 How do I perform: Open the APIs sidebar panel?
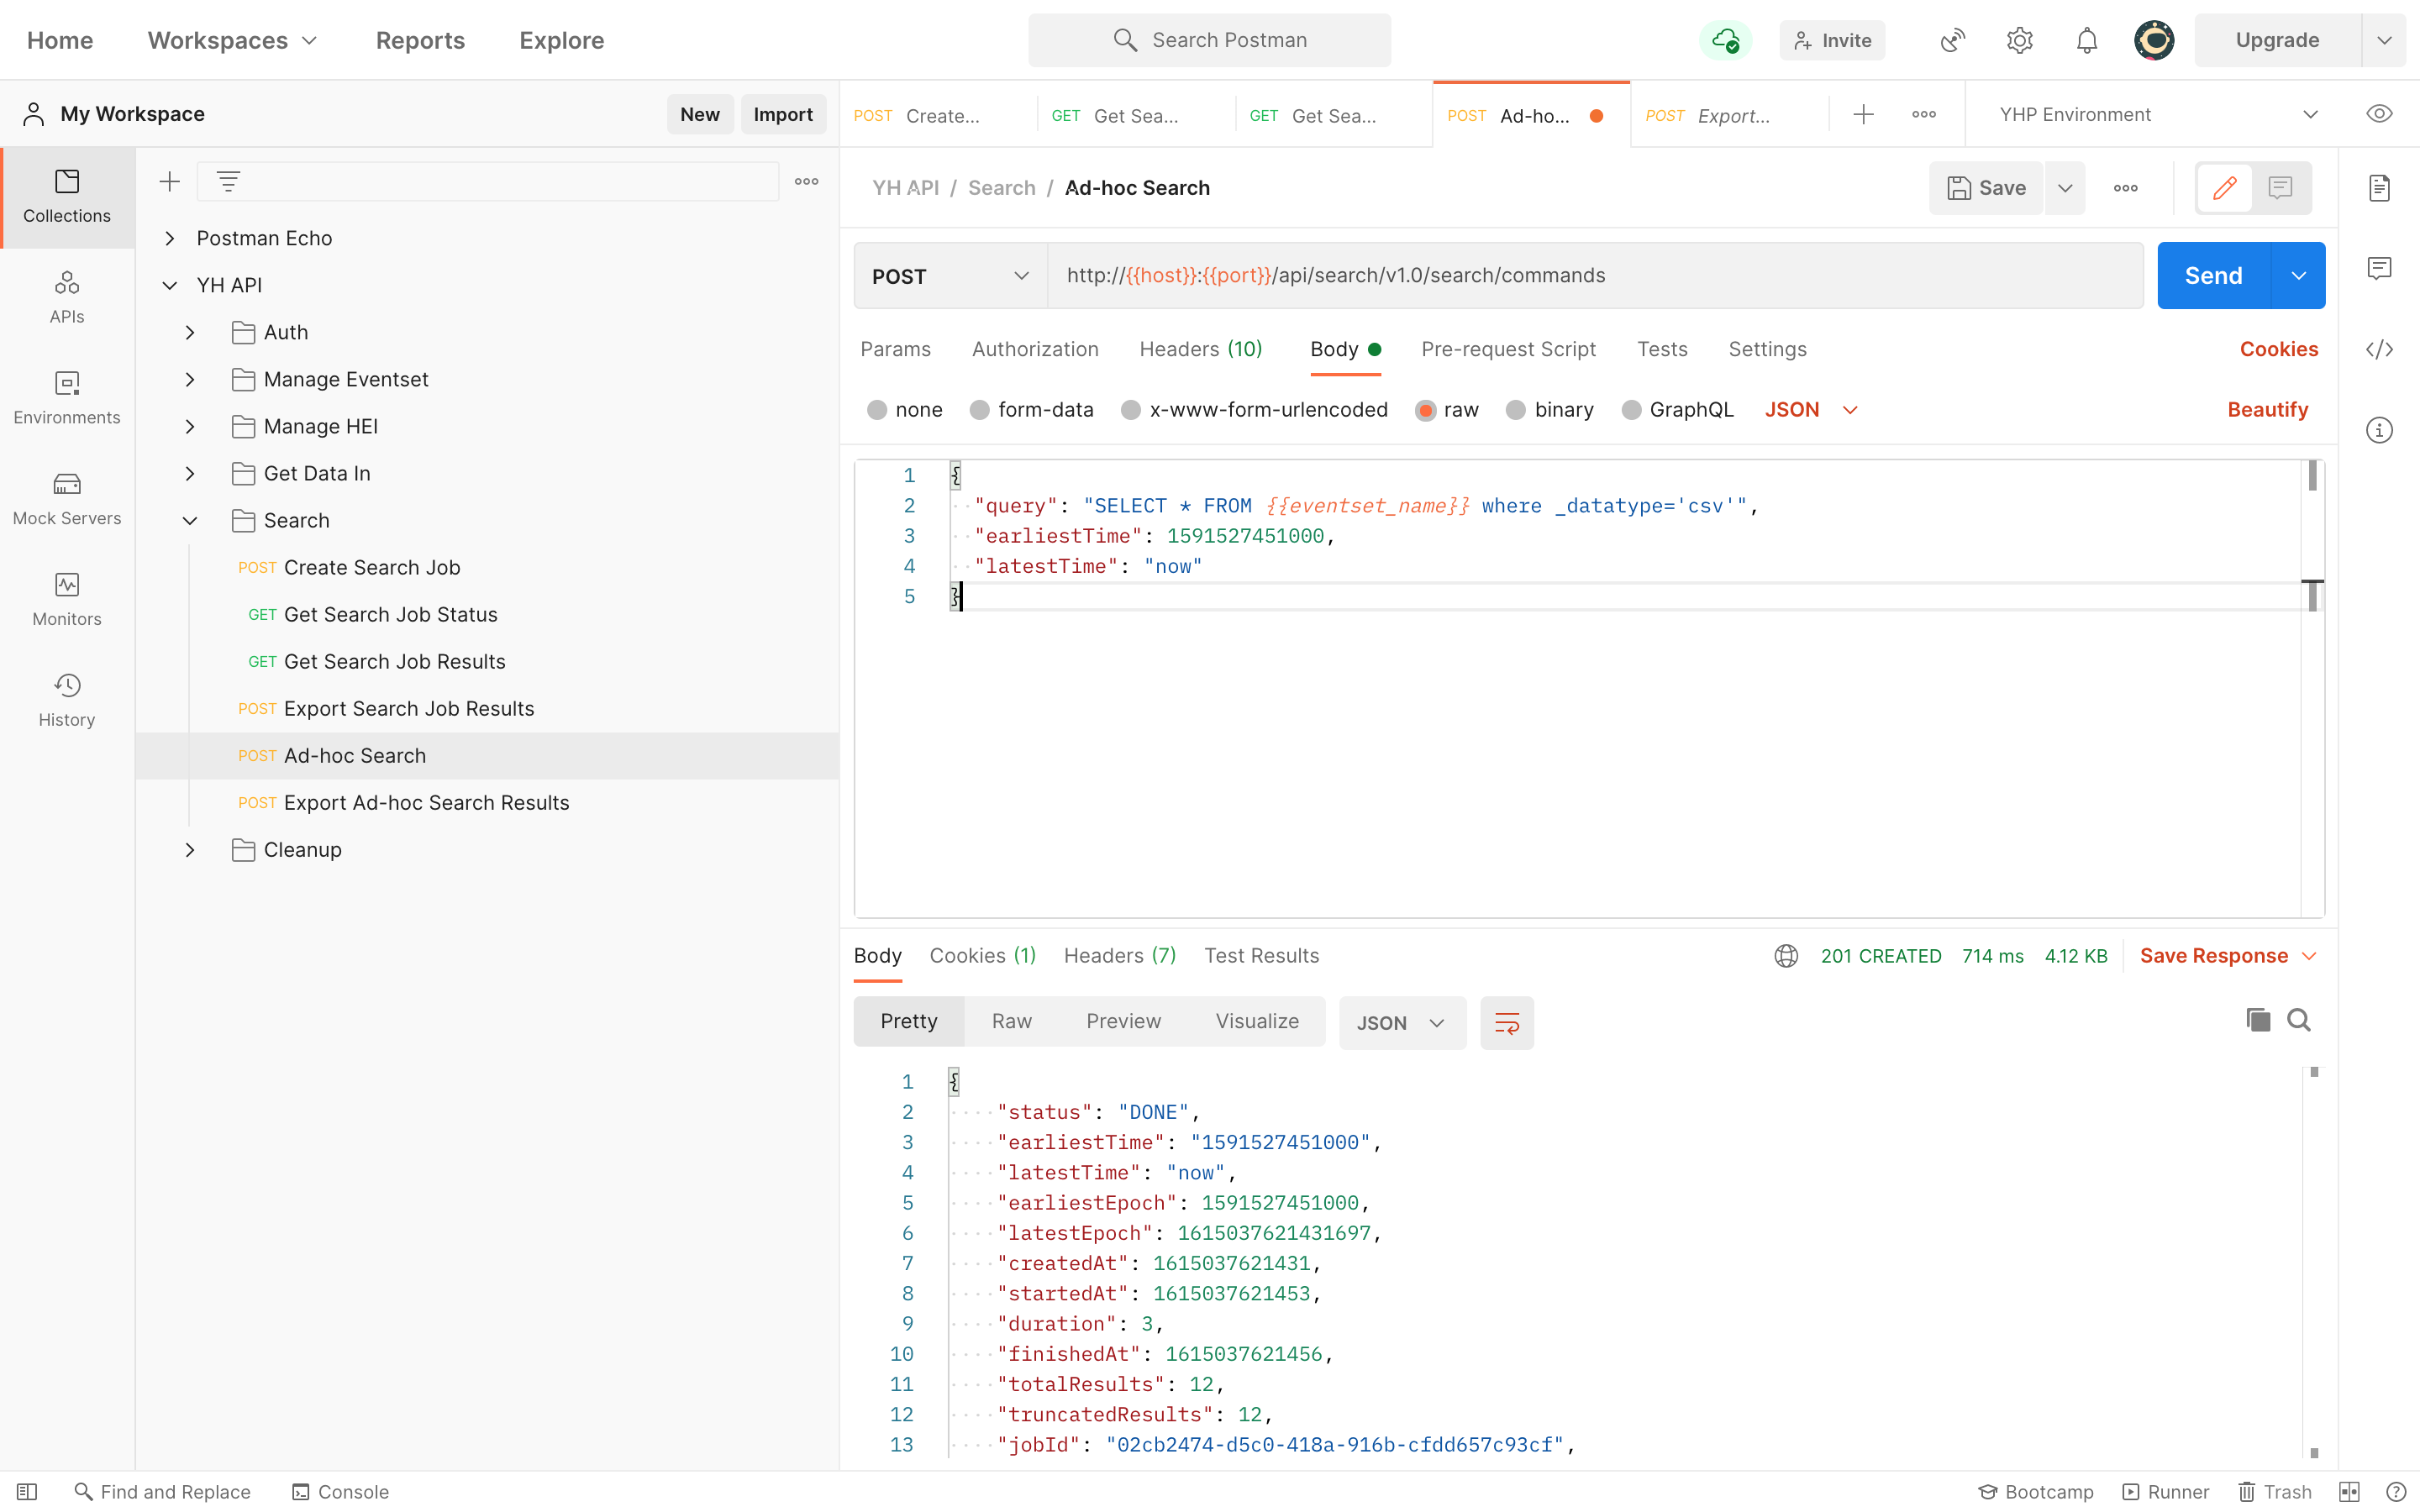tap(67, 297)
